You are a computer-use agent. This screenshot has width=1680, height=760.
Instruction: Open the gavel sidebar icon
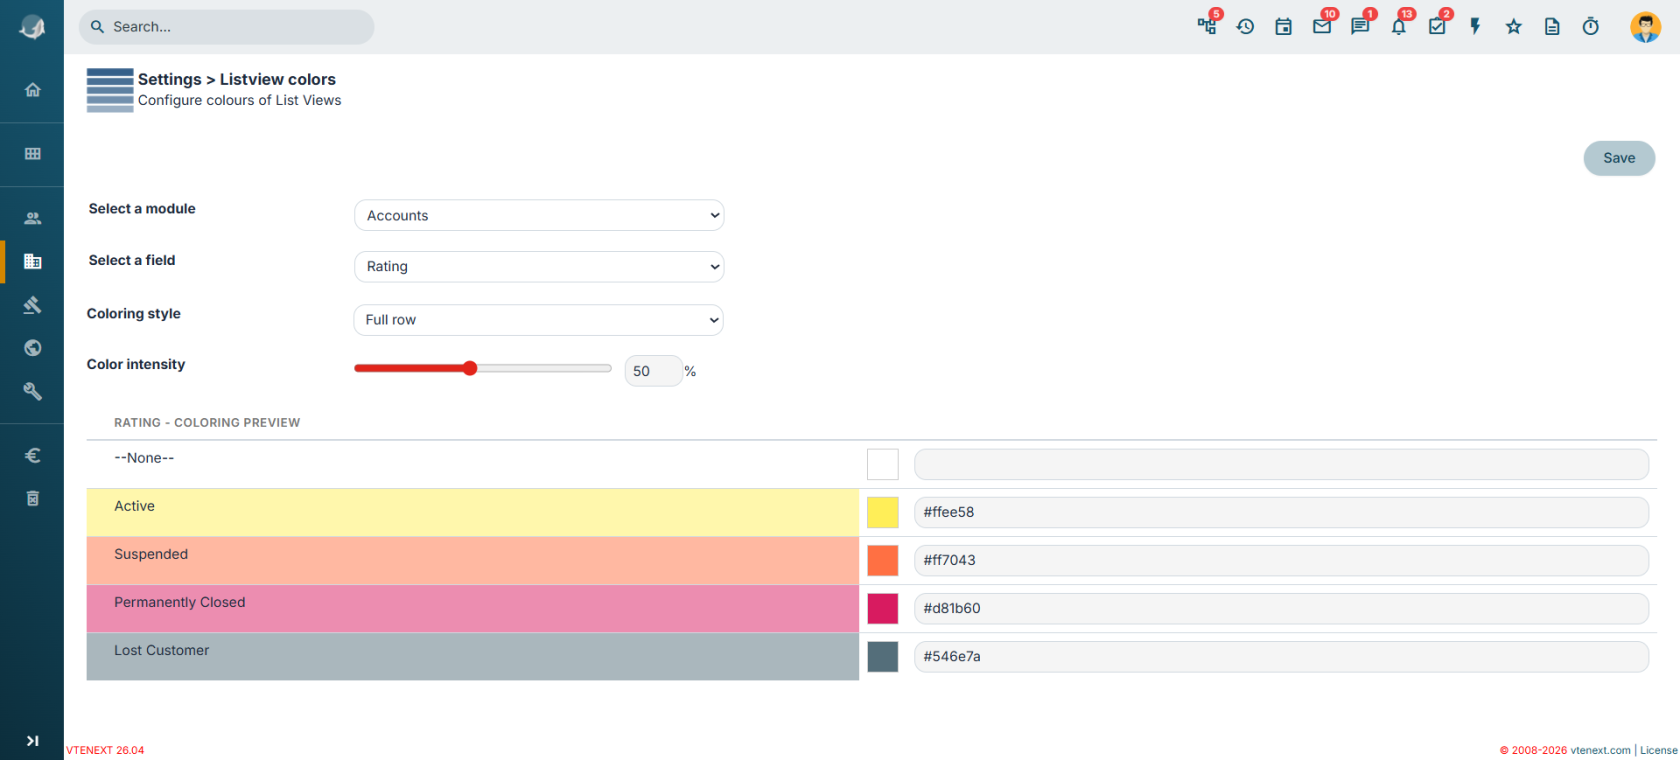tap(33, 305)
